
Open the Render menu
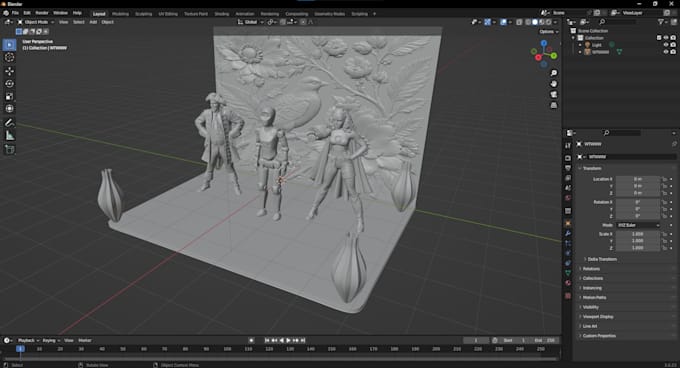42,13
